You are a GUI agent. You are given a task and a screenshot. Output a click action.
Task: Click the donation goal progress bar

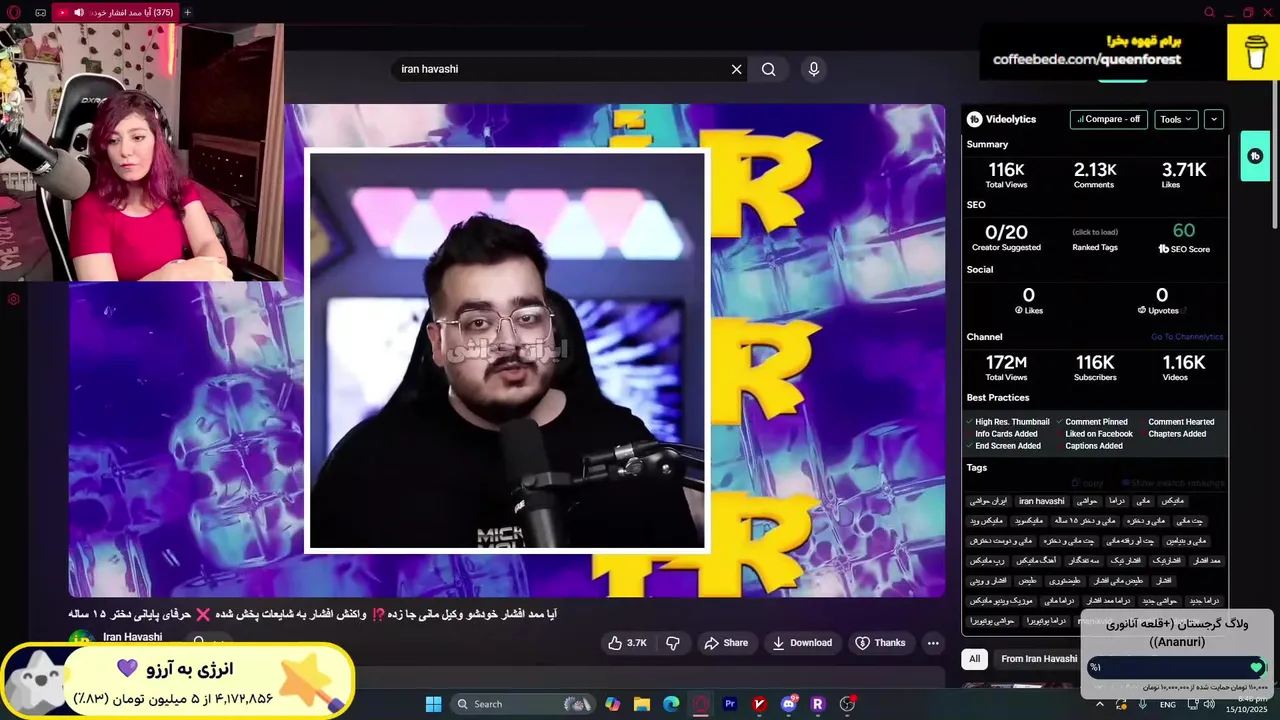[1176, 667]
